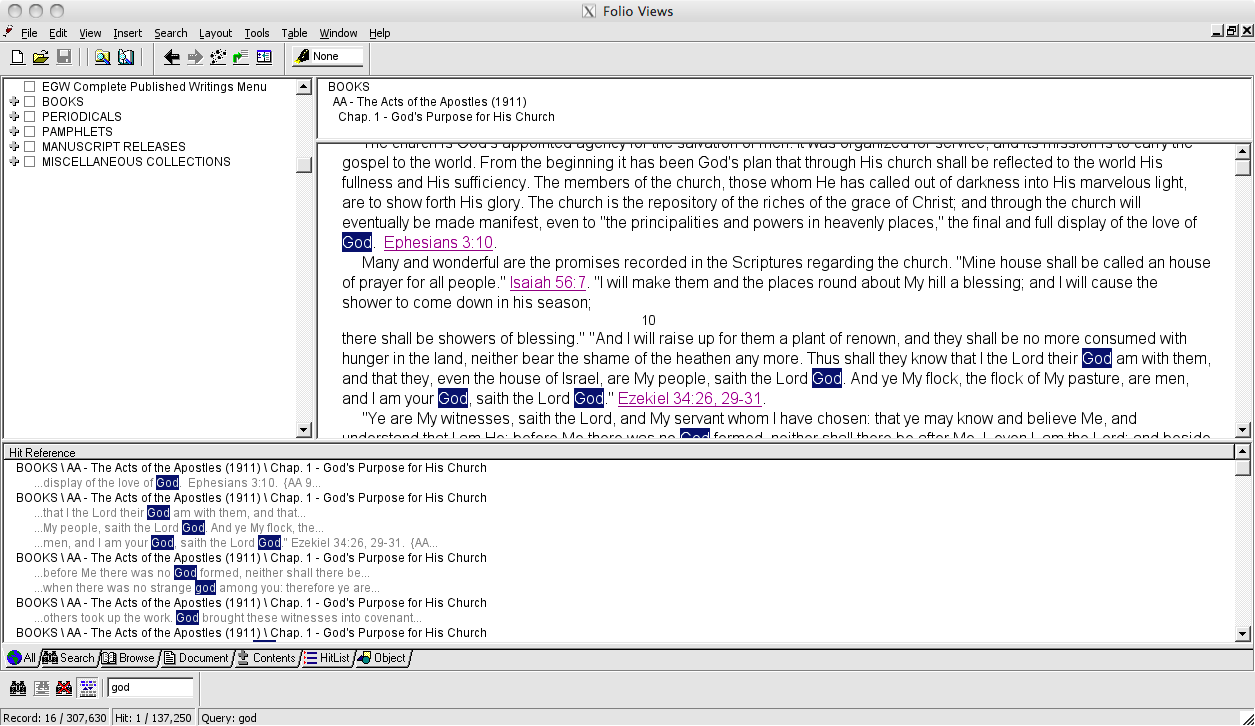Image resolution: width=1255 pixels, height=726 pixels.
Task: Open the Search menu
Action: click(170, 32)
